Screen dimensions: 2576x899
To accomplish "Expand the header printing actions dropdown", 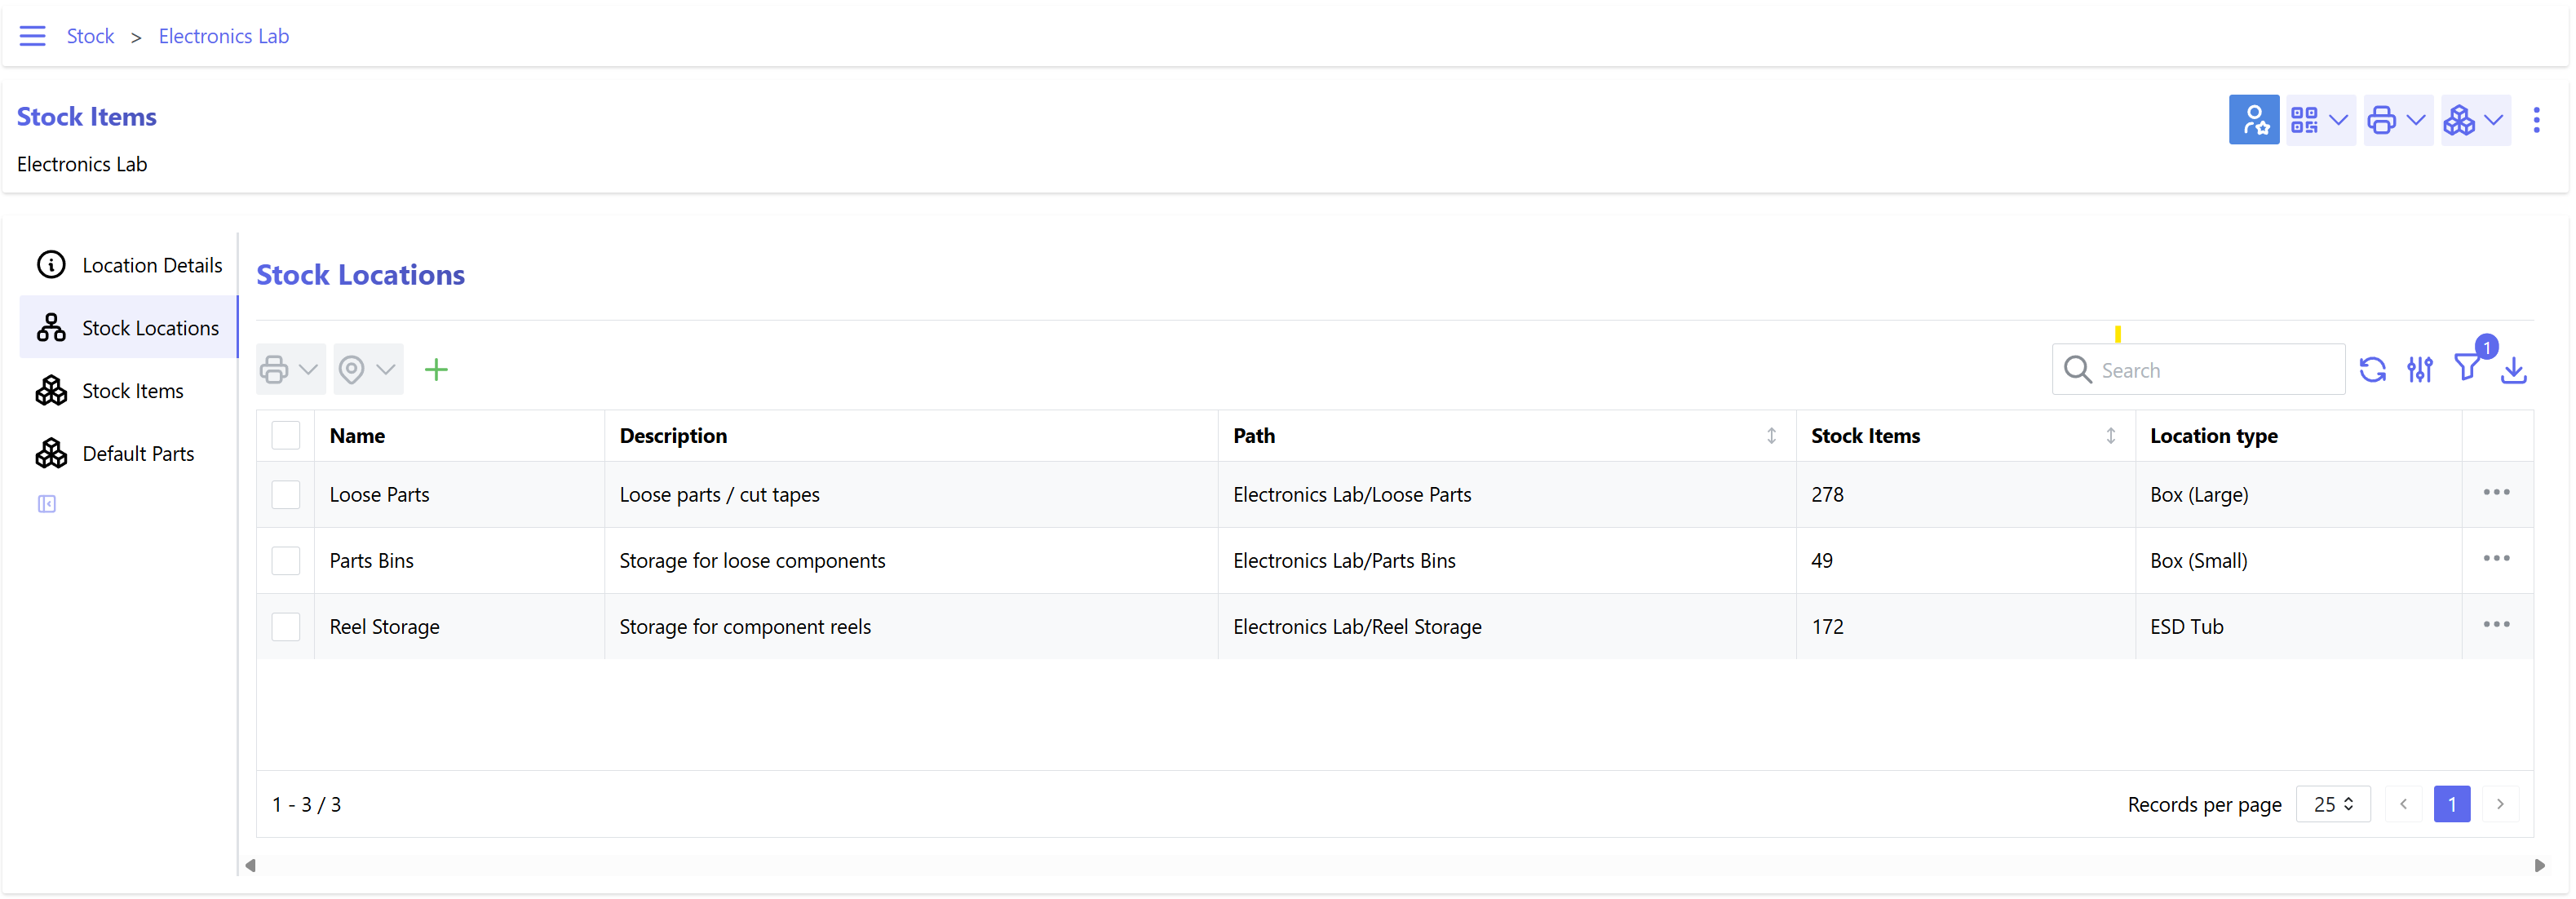I will click(x=2397, y=120).
